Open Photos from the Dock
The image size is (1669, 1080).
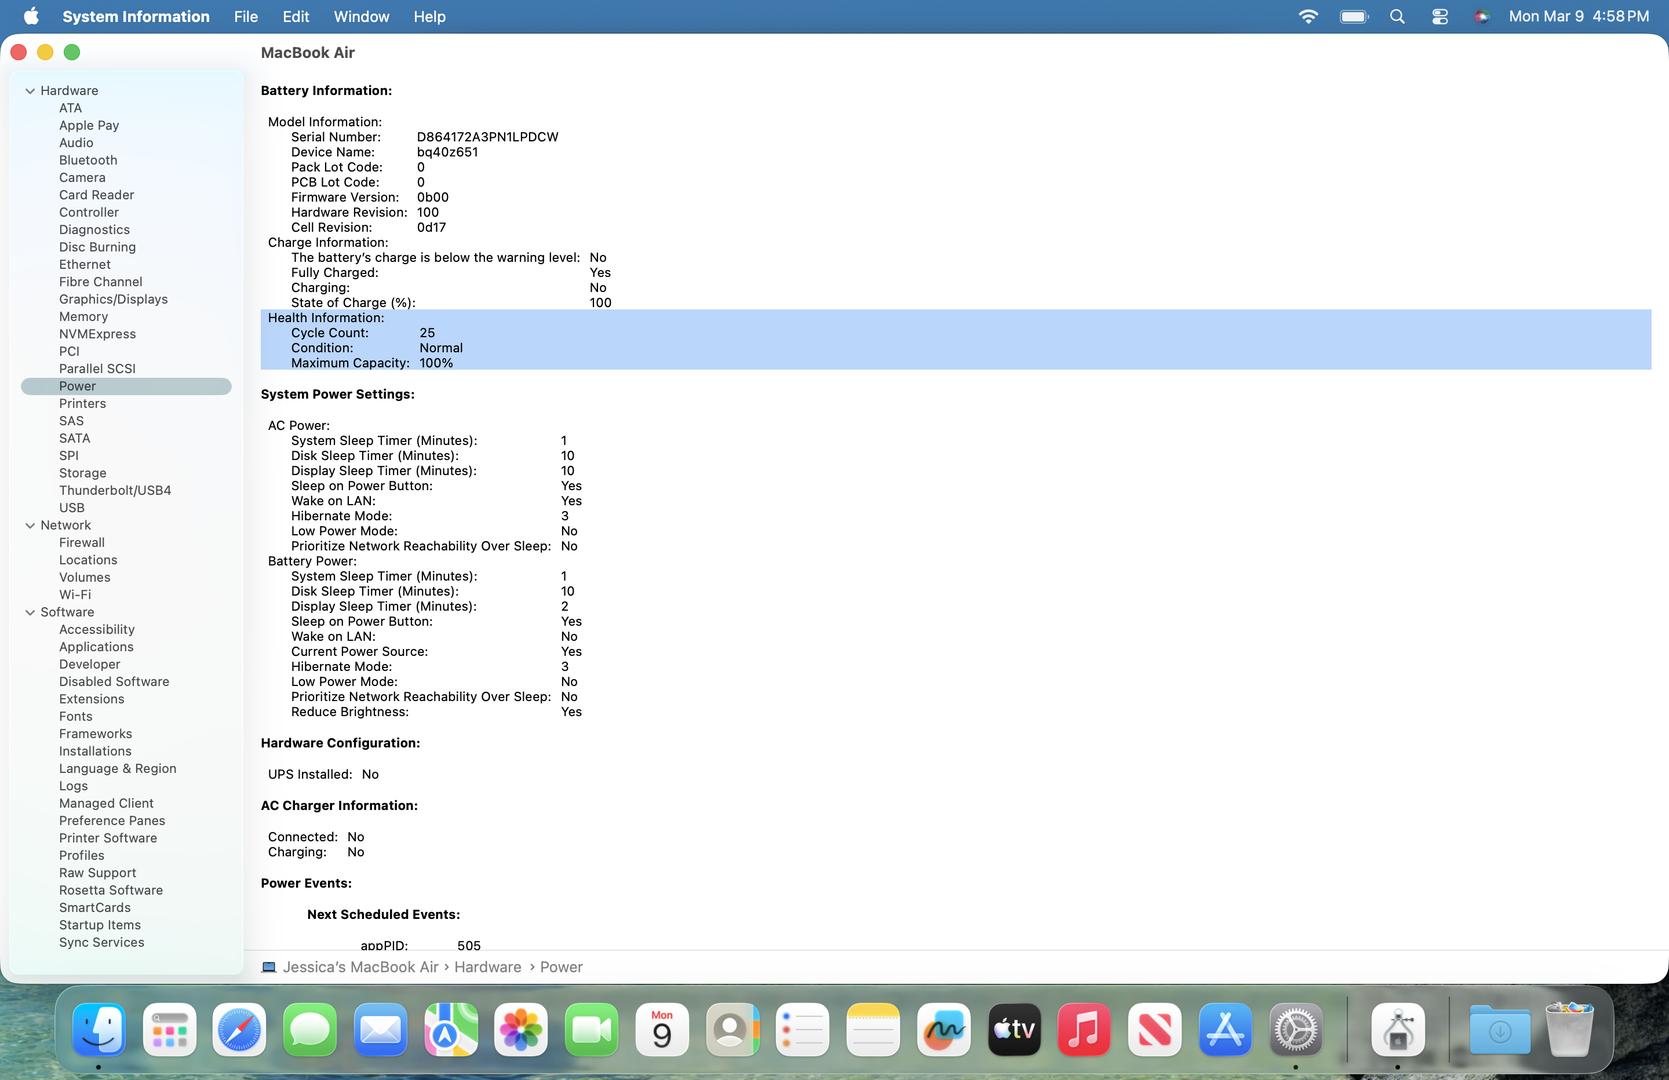521,1029
